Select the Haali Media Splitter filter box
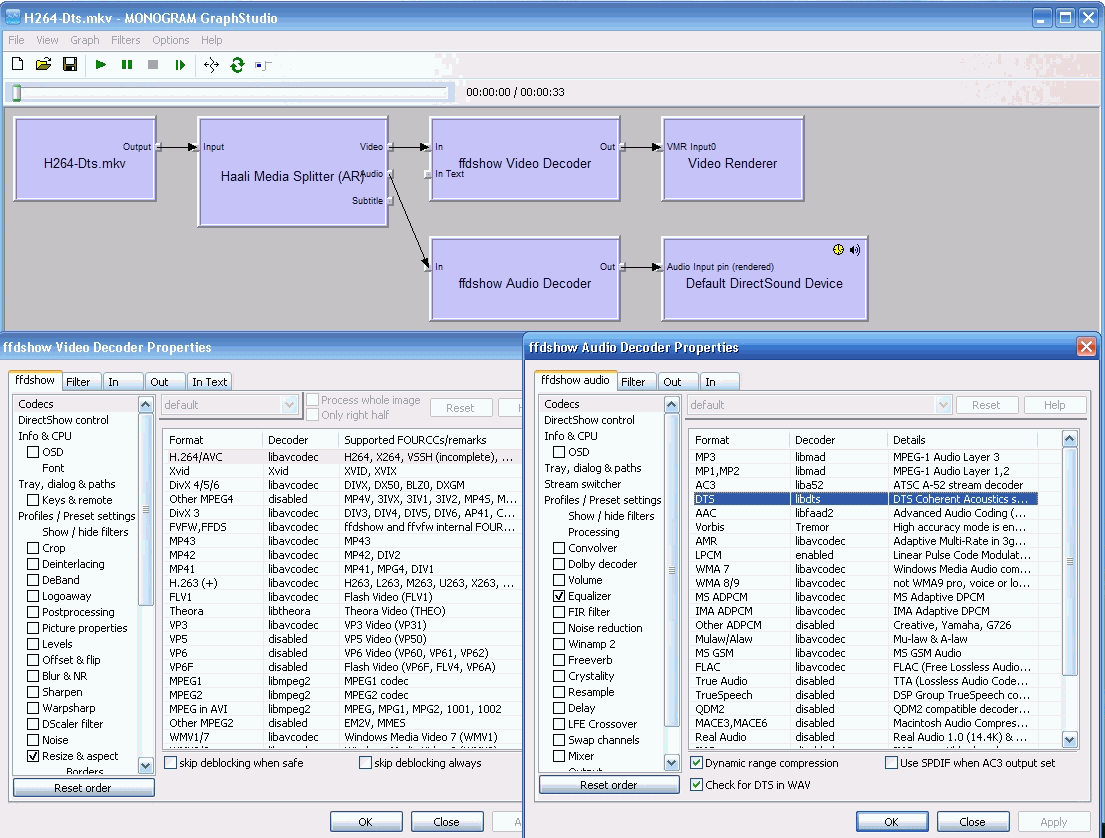1105x838 pixels. click(x=293, y=172)
